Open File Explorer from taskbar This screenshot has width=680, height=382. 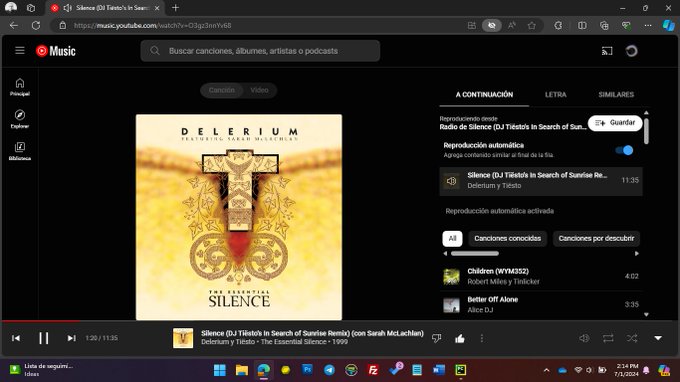click(242, 370)
